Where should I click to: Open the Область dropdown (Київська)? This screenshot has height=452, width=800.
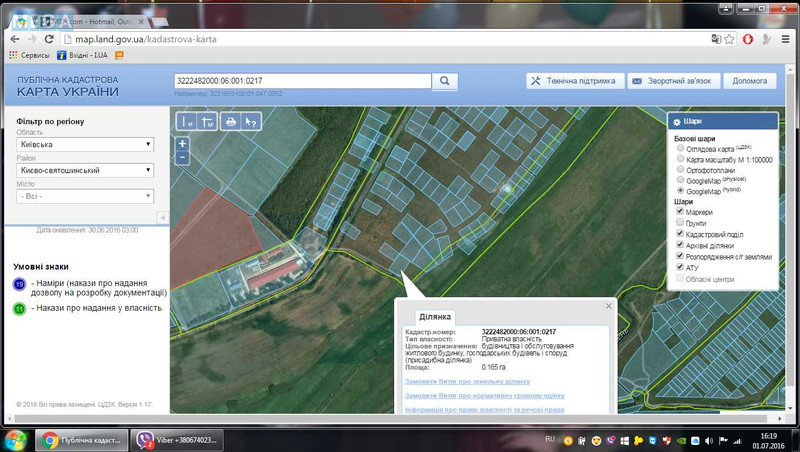tap(85, 144)
